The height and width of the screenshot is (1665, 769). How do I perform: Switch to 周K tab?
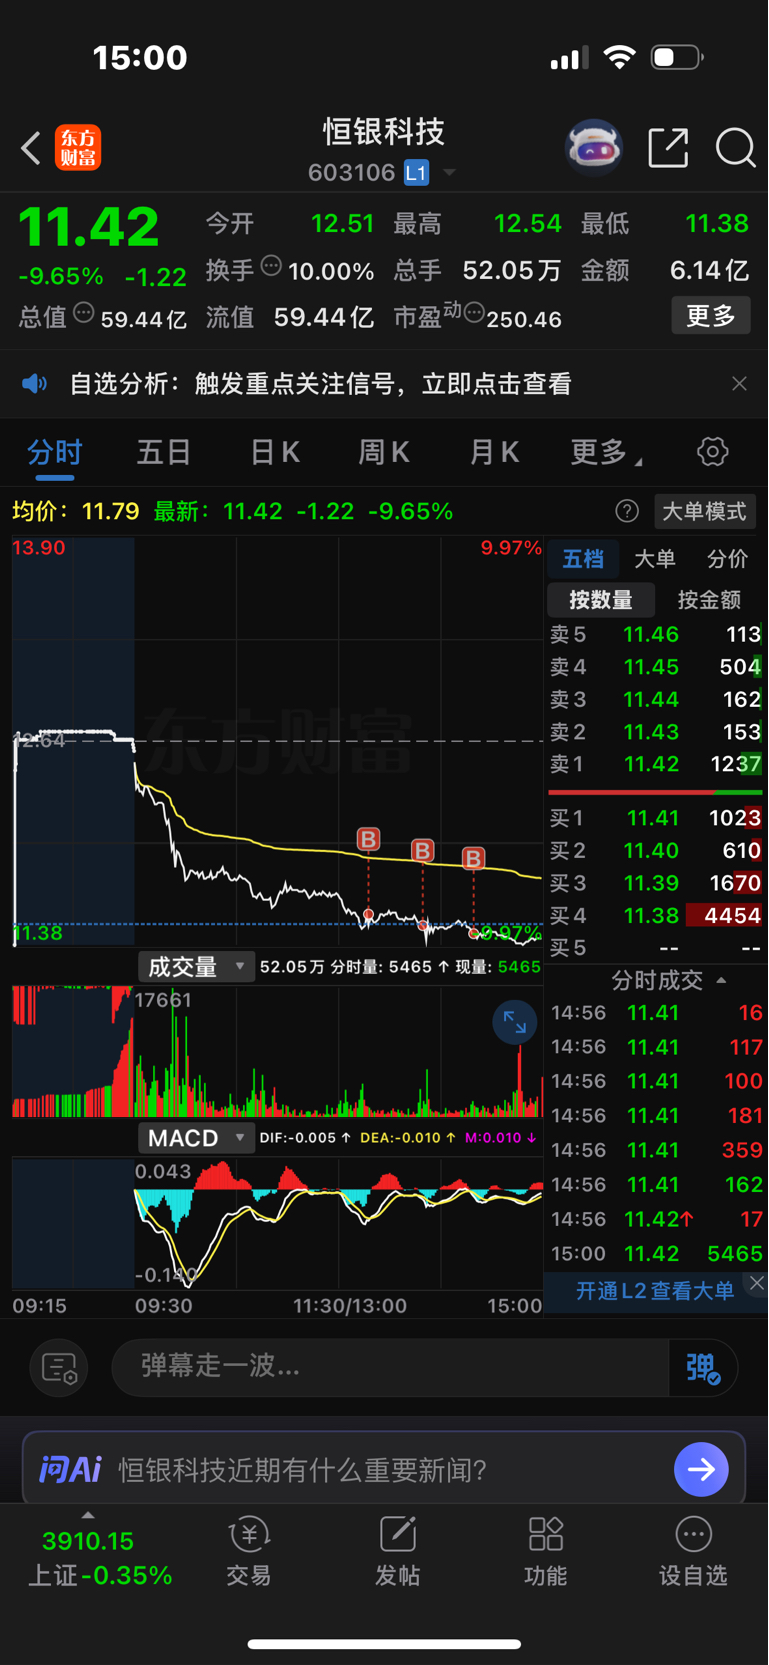tap(384, 453)
